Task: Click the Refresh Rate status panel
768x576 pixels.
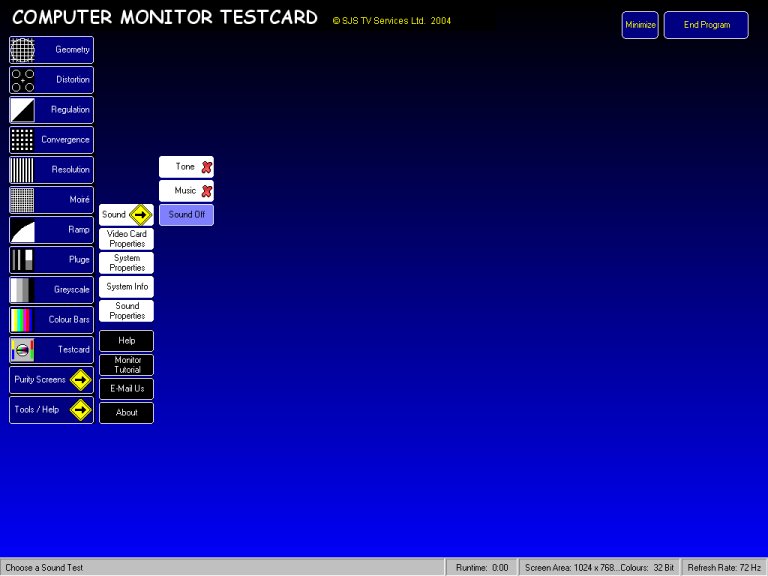Action: [724, 567]
